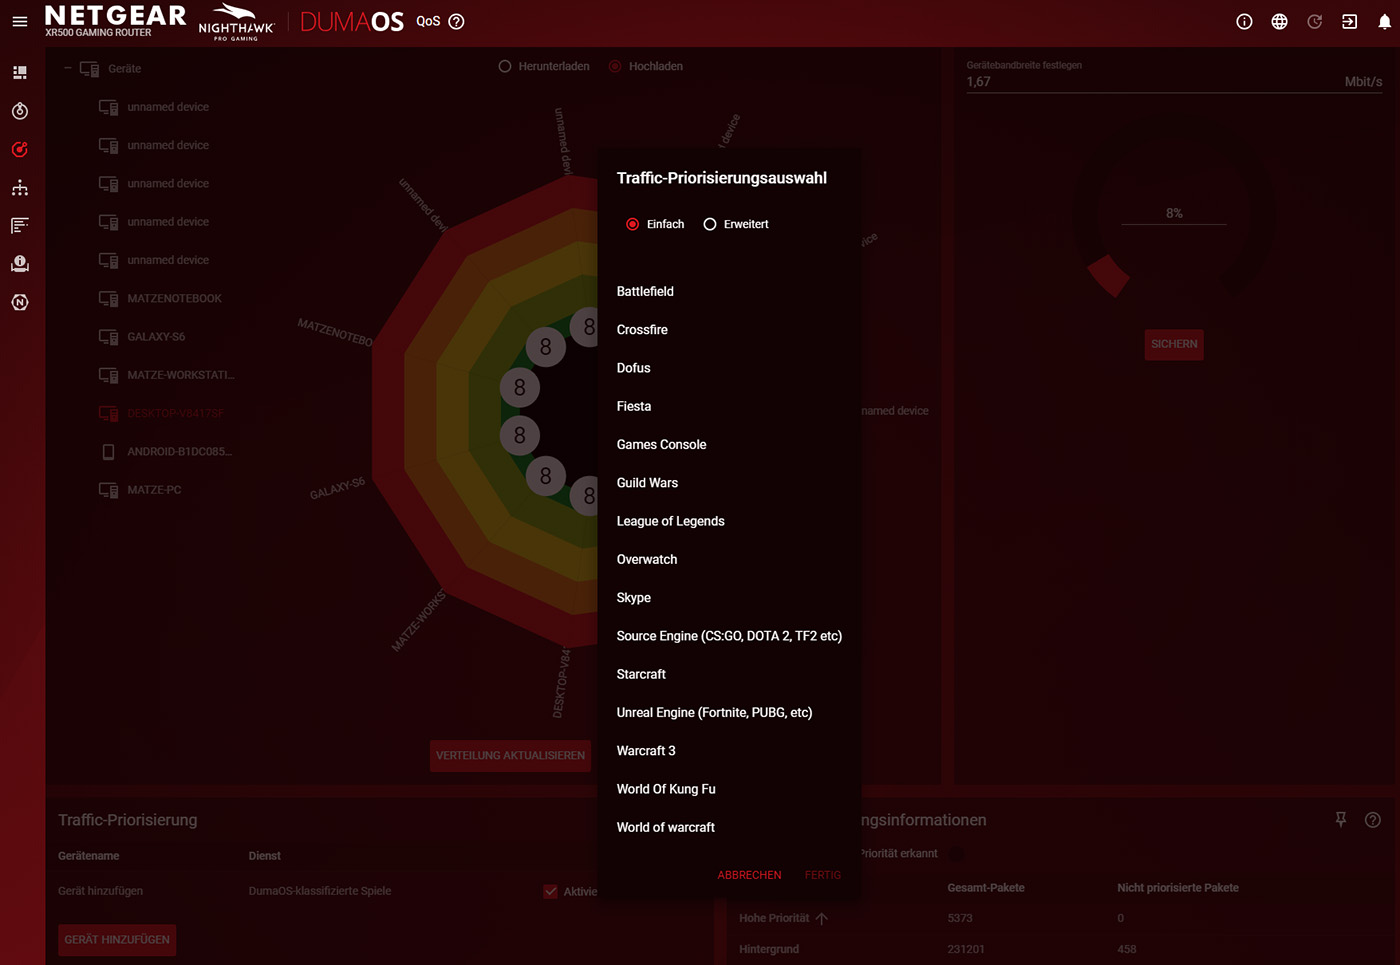
Task: Click the logout icon in header
Action: pyautogui.click(x=1349, y=22)
